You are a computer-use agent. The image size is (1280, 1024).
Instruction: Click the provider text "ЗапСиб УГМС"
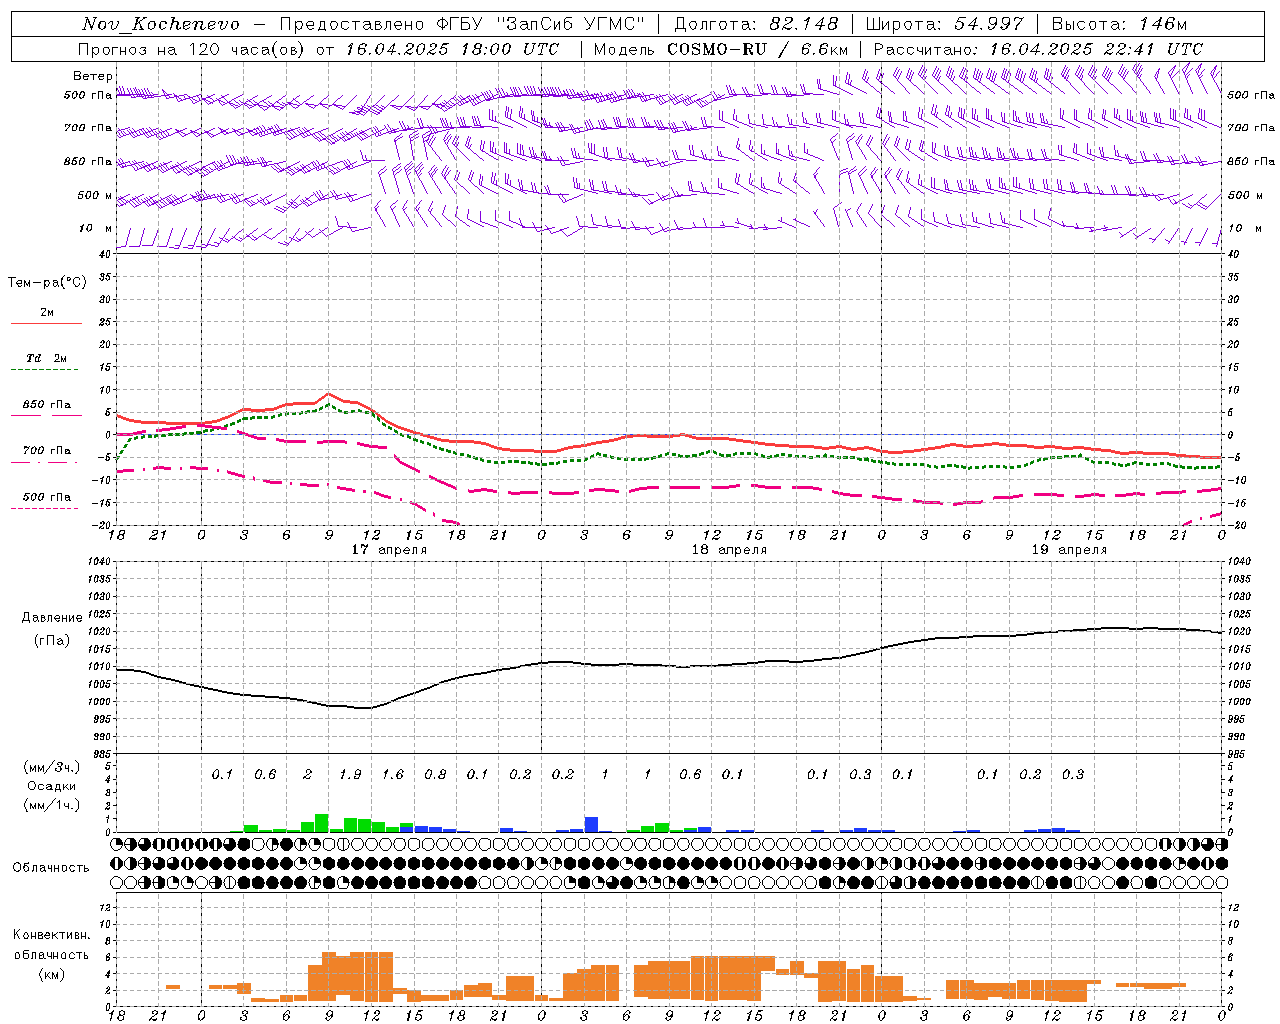coord(572,24)
